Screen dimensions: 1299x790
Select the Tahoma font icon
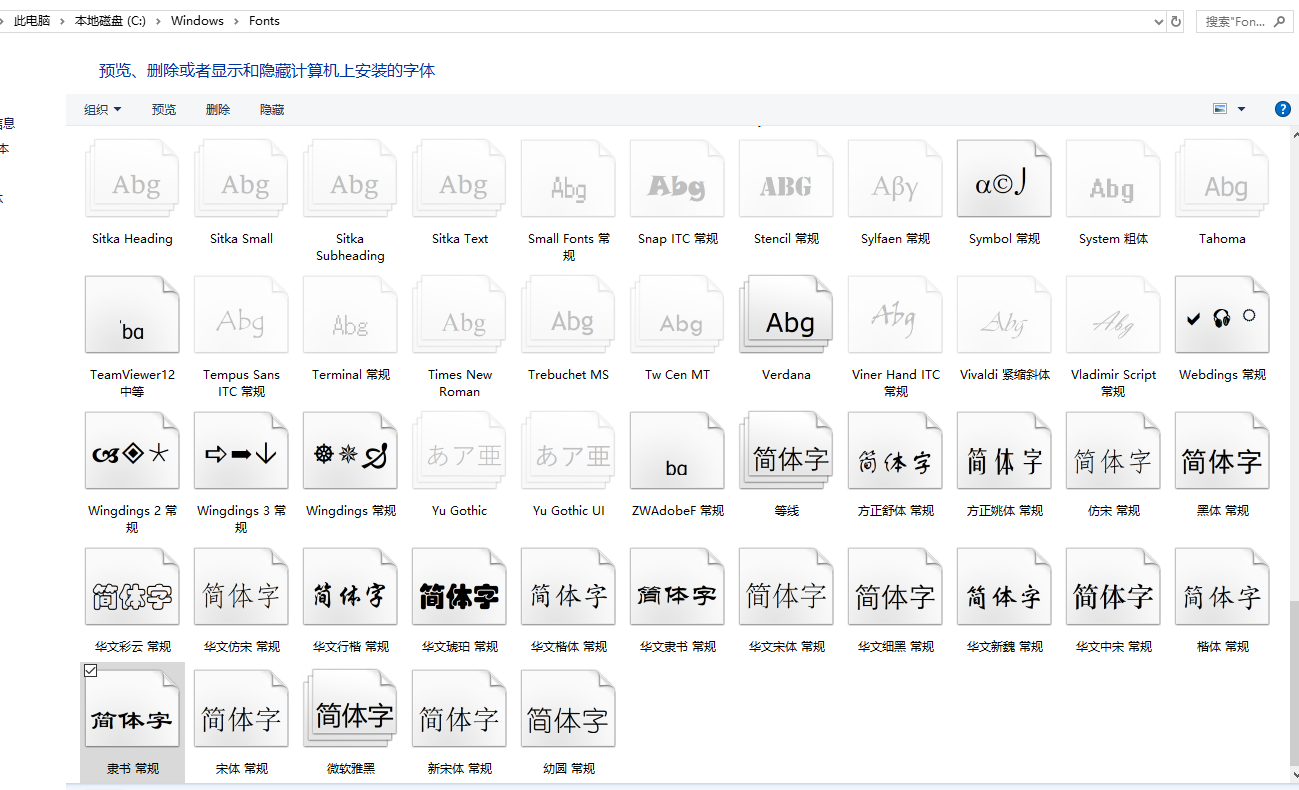1222,178
